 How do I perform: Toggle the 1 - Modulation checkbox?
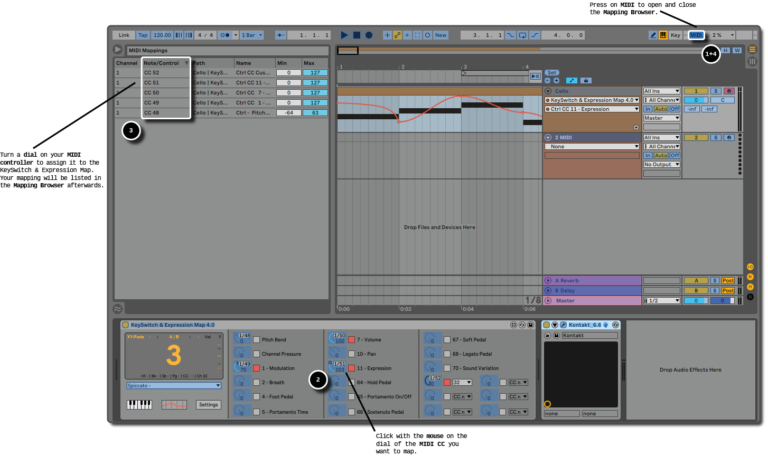click(257, 368)
